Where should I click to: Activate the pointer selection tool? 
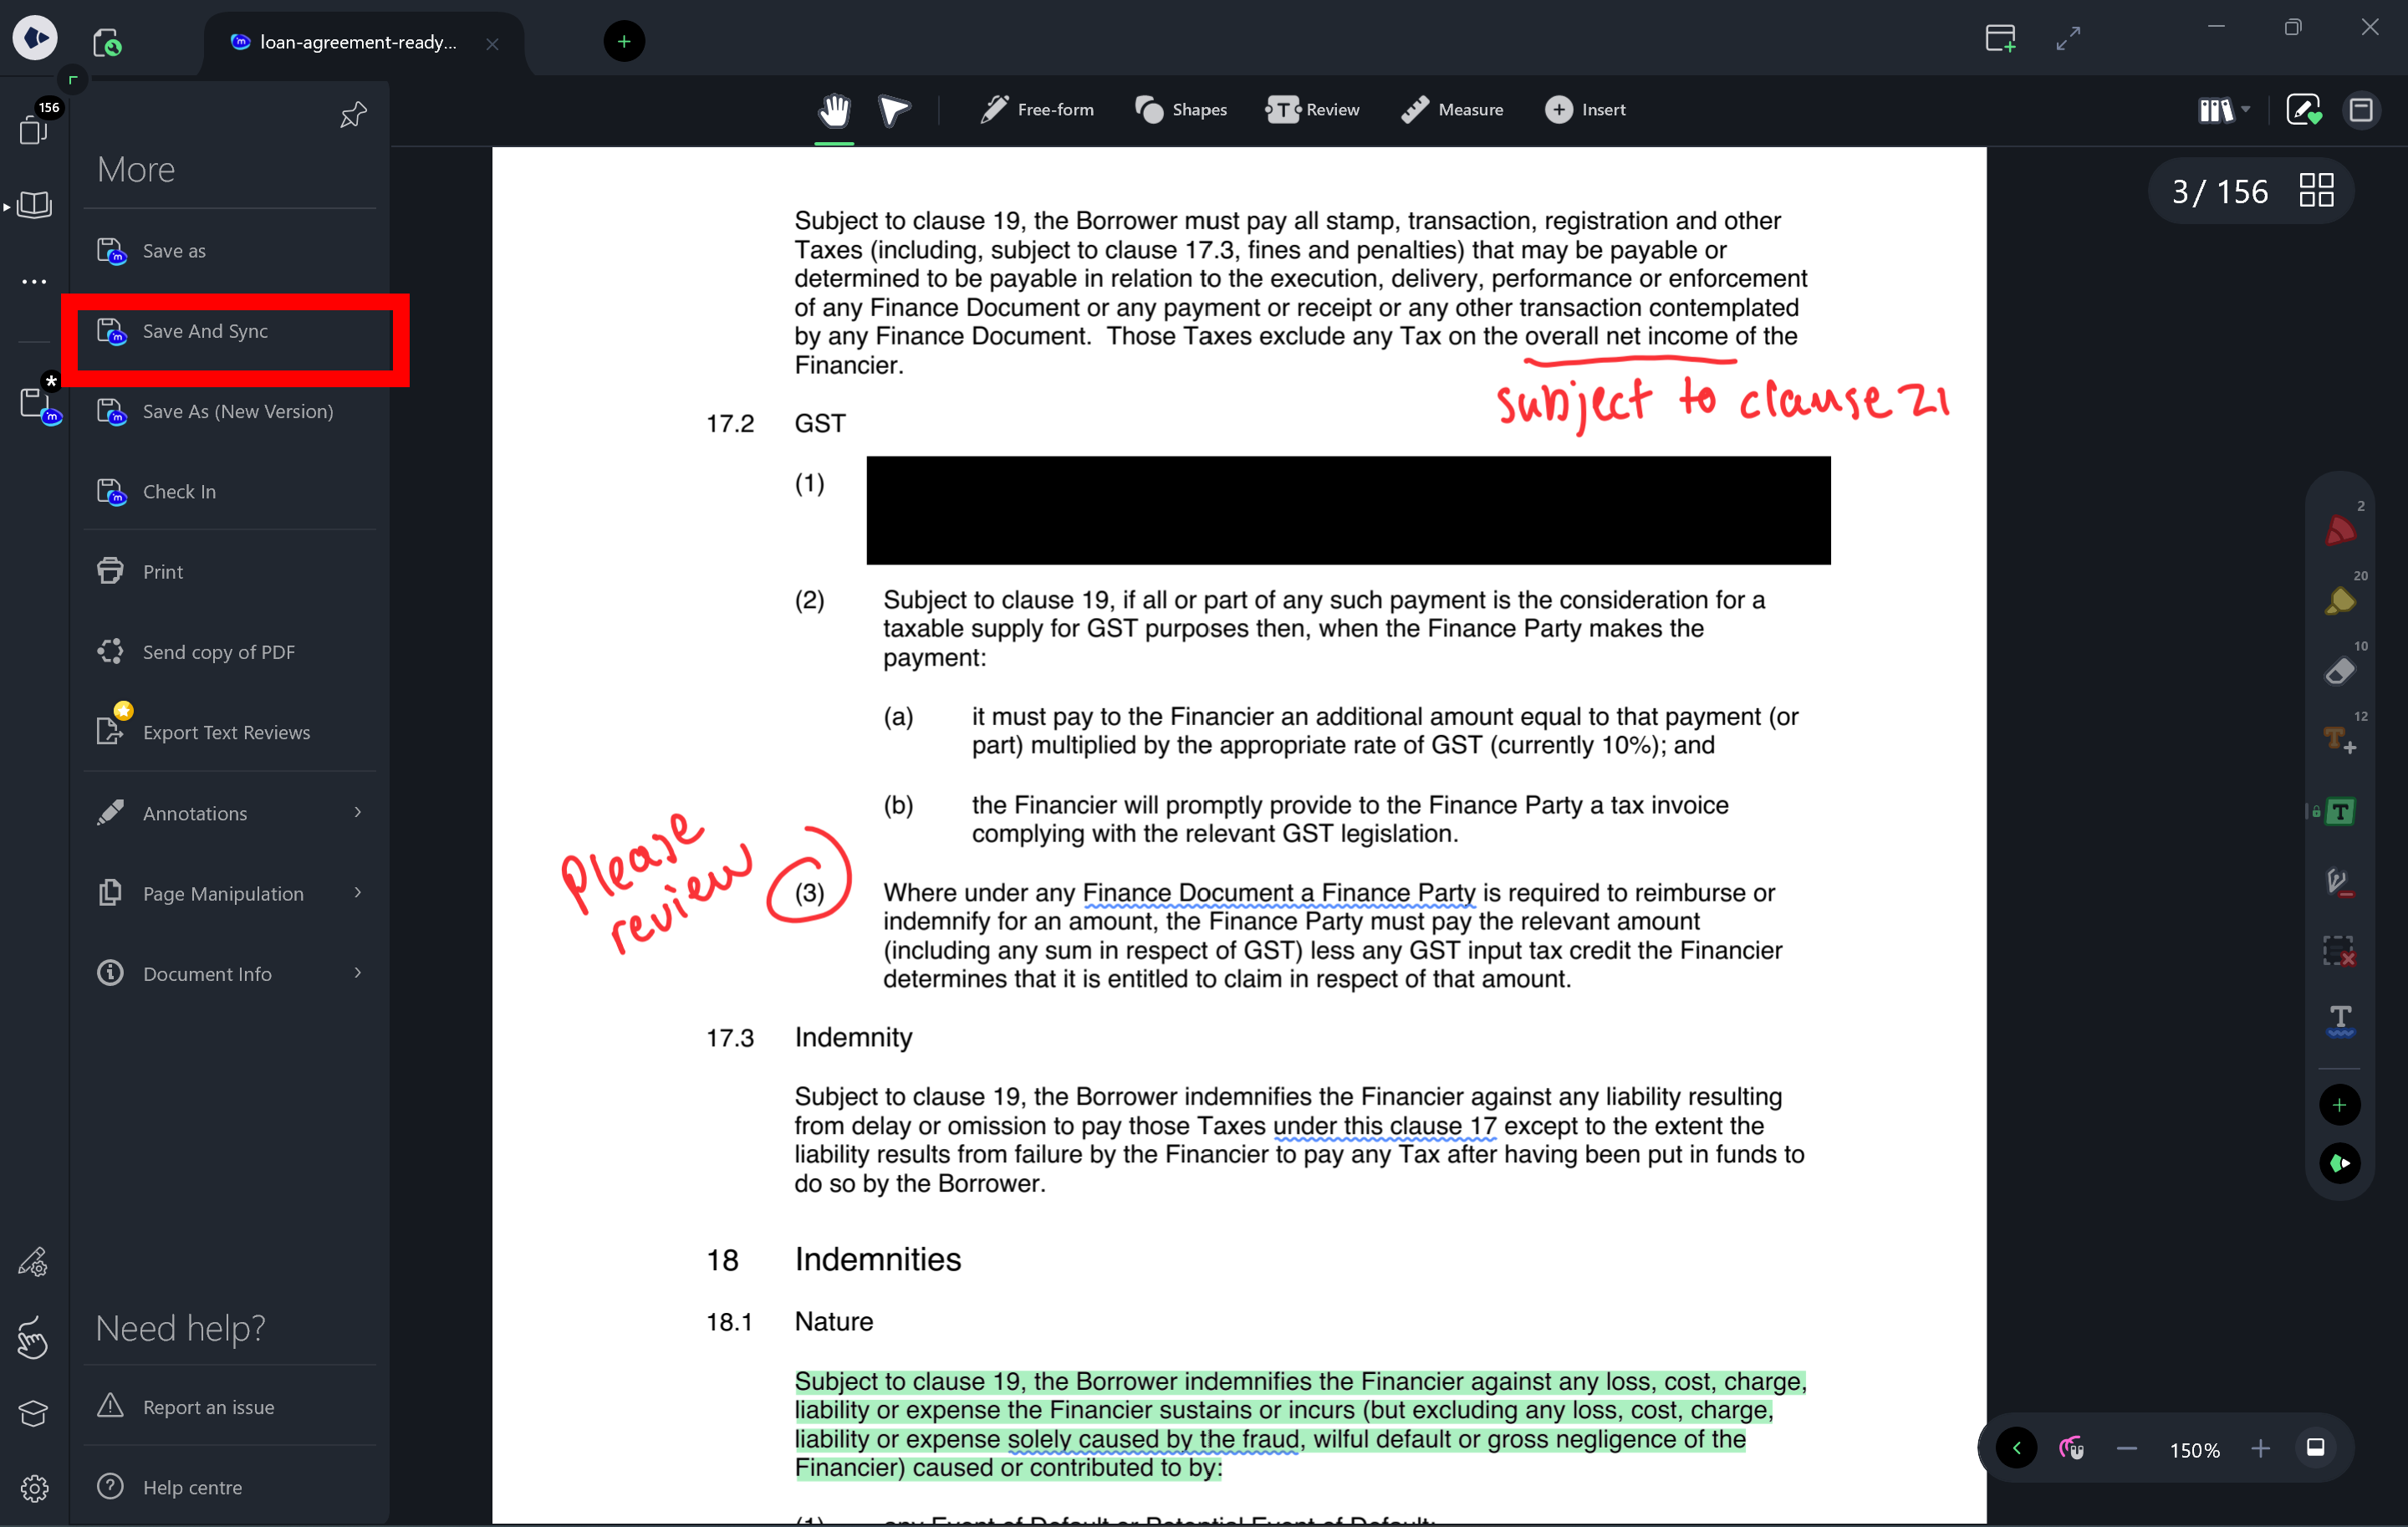(893, 110)
